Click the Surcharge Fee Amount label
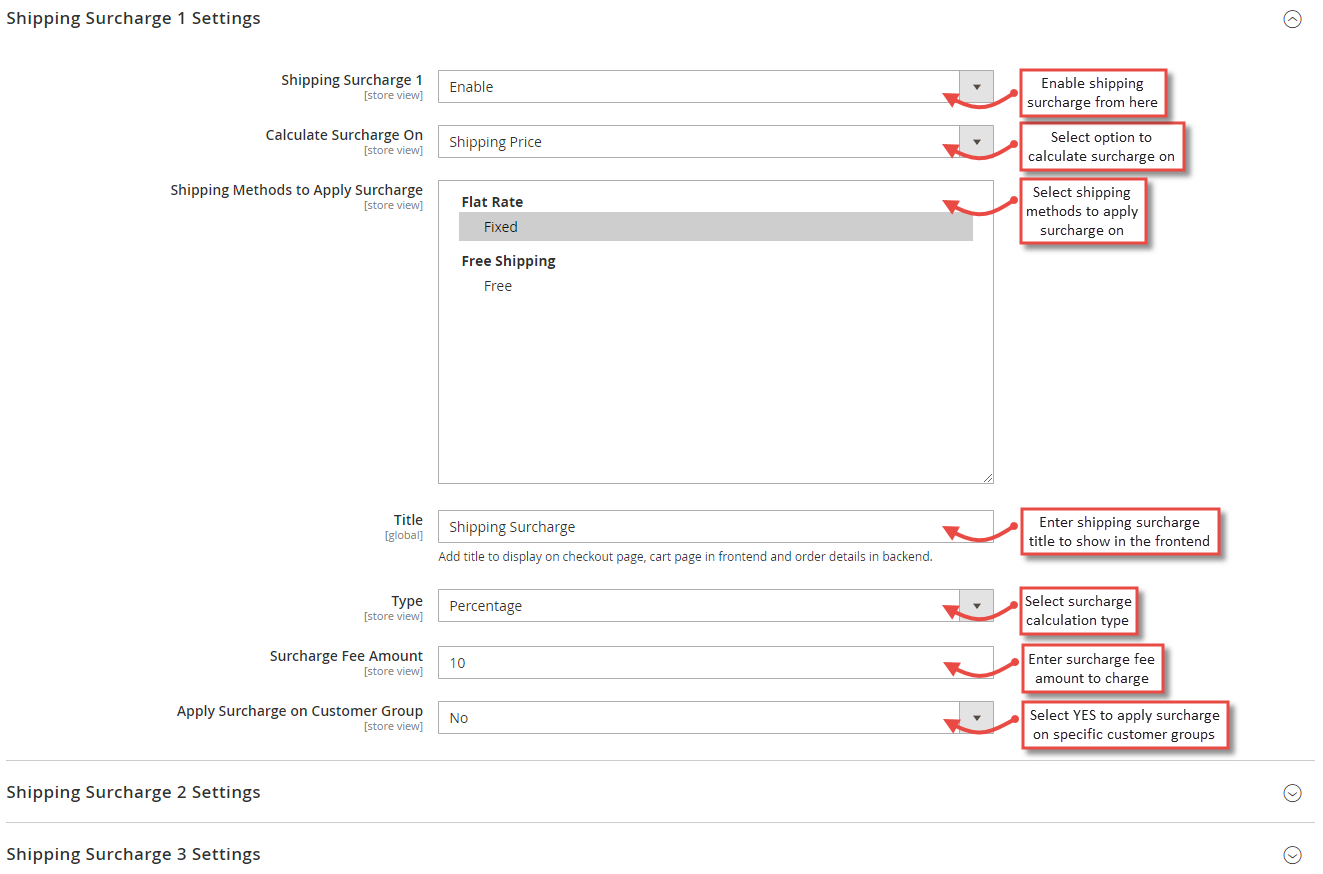This screenshot has width=1323, height=874. pos(346,656)
